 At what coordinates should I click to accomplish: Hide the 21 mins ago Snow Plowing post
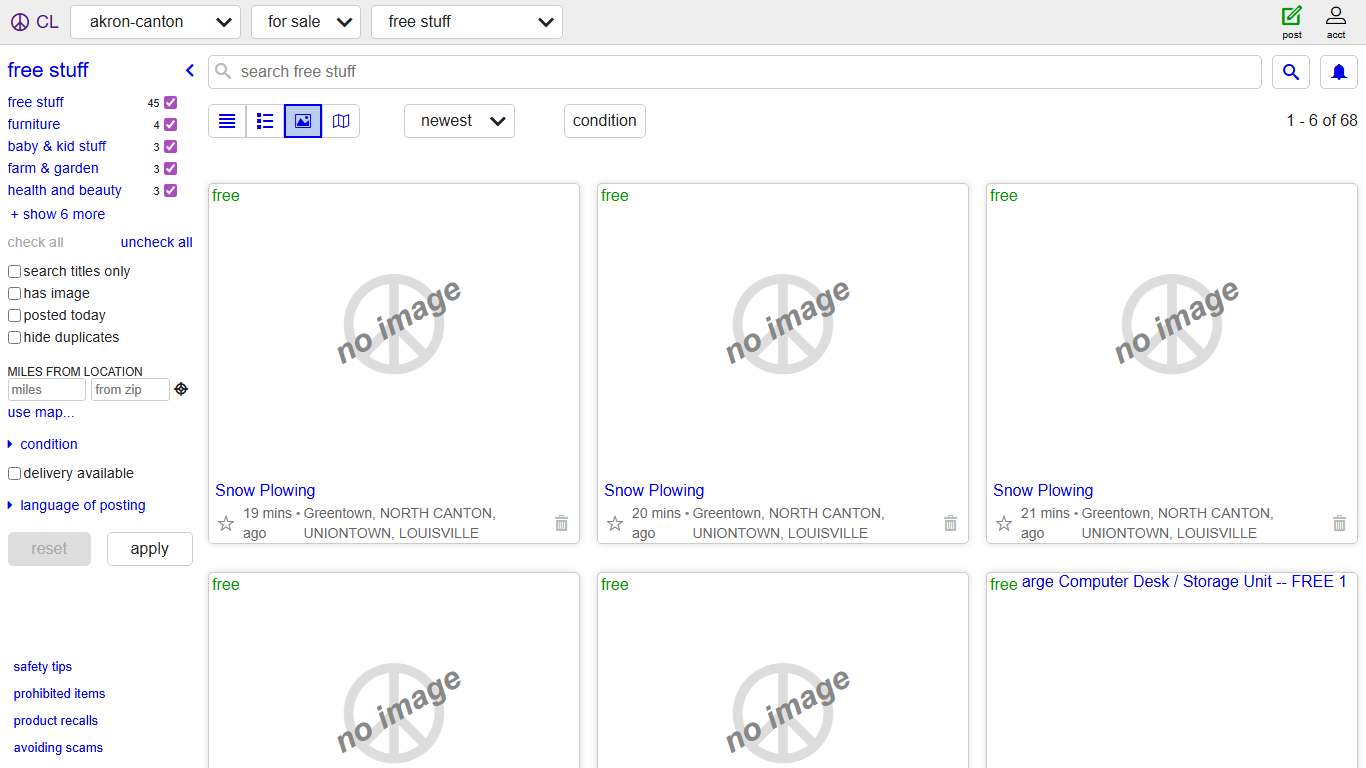coord(1339,523)
